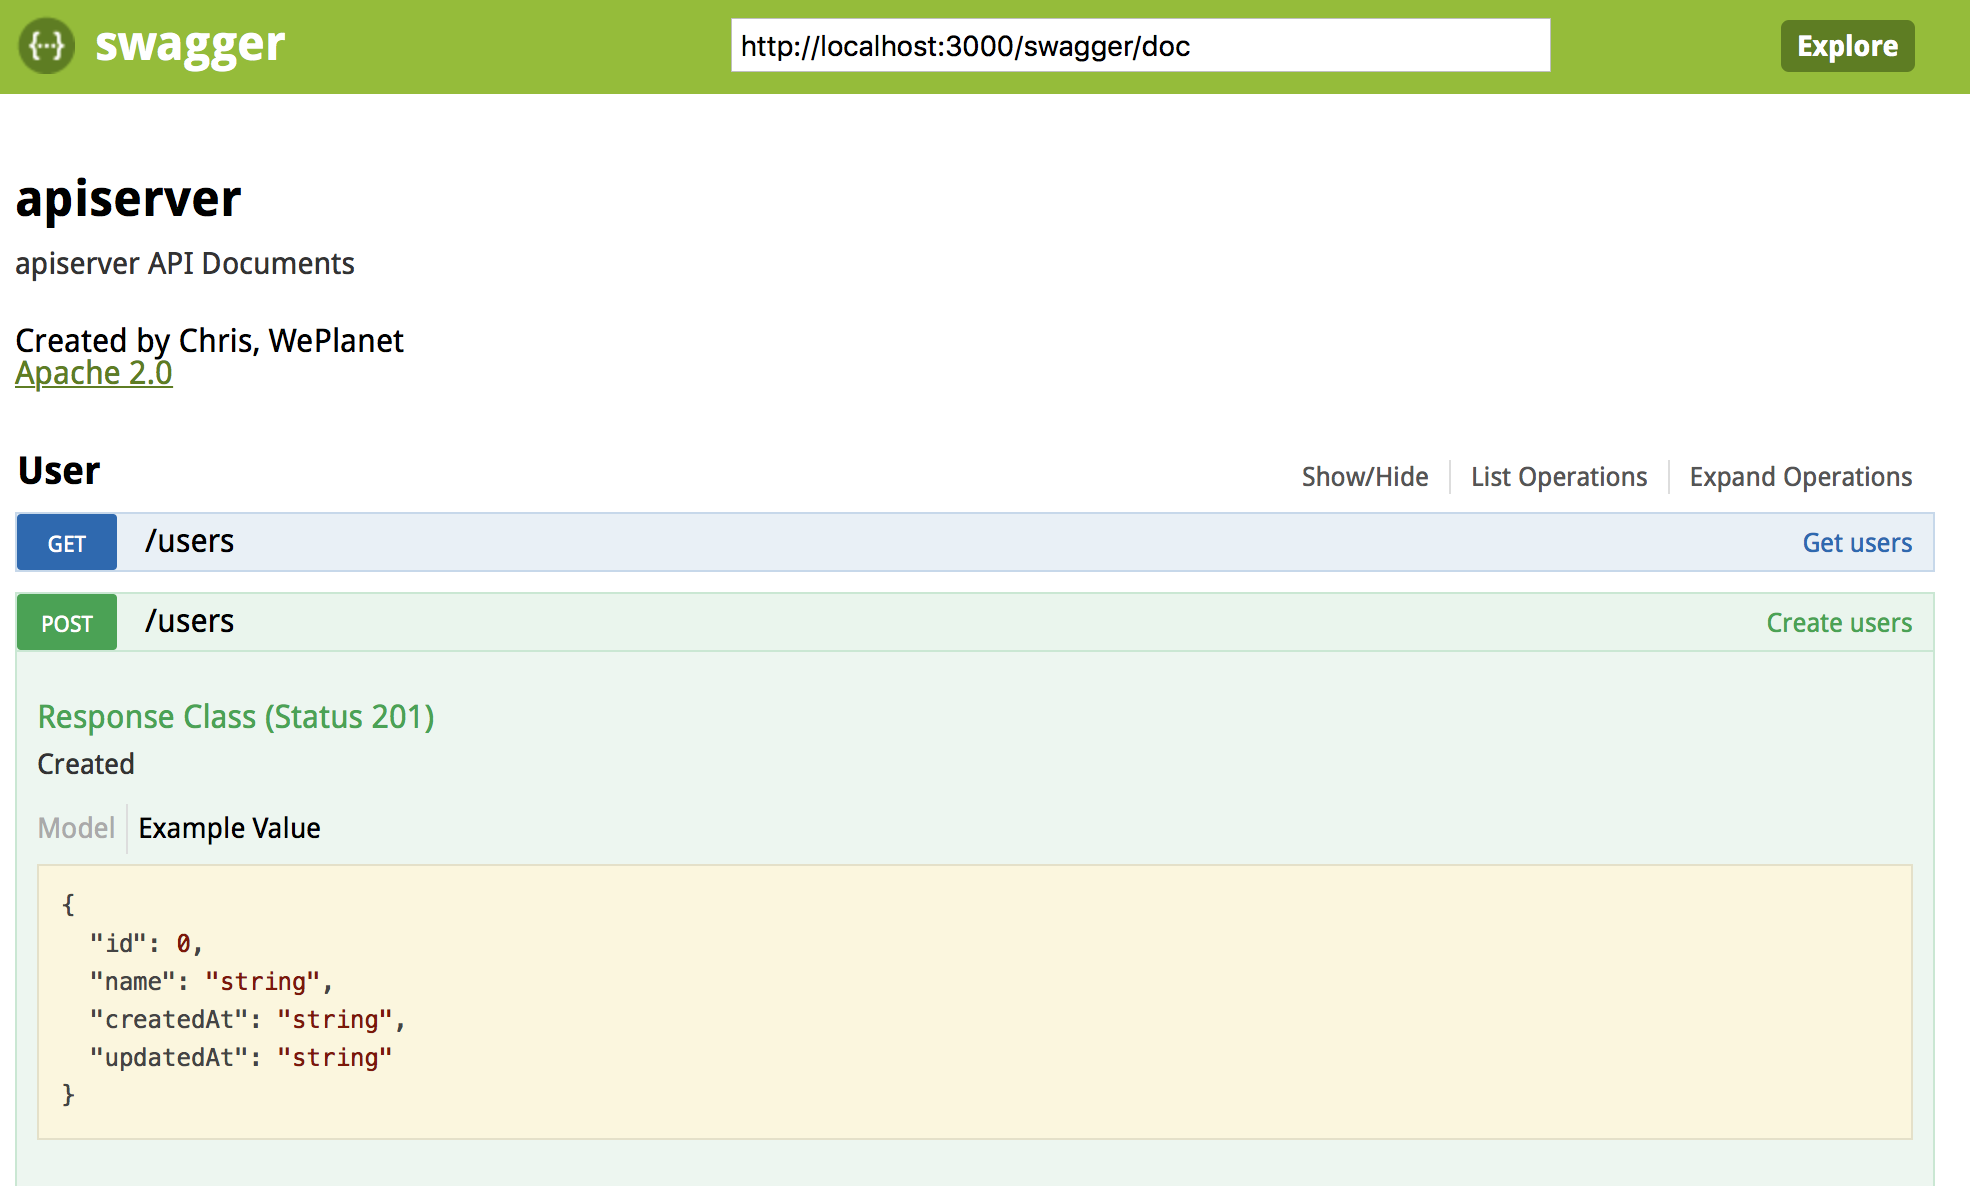
Task: Click the Get users summary link
Action: [1856, 543]
